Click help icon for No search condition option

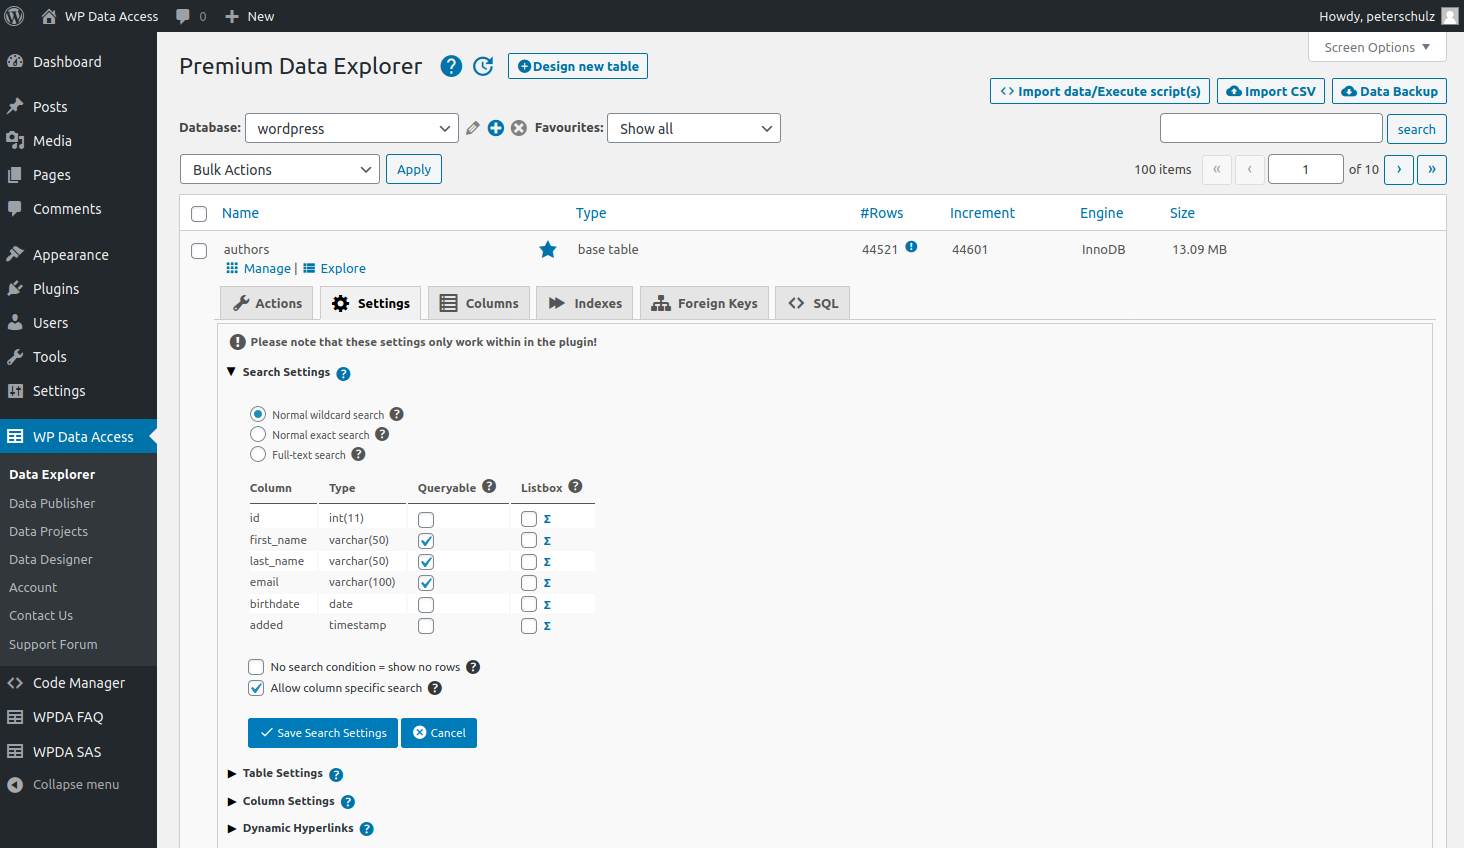pos(473,667)
